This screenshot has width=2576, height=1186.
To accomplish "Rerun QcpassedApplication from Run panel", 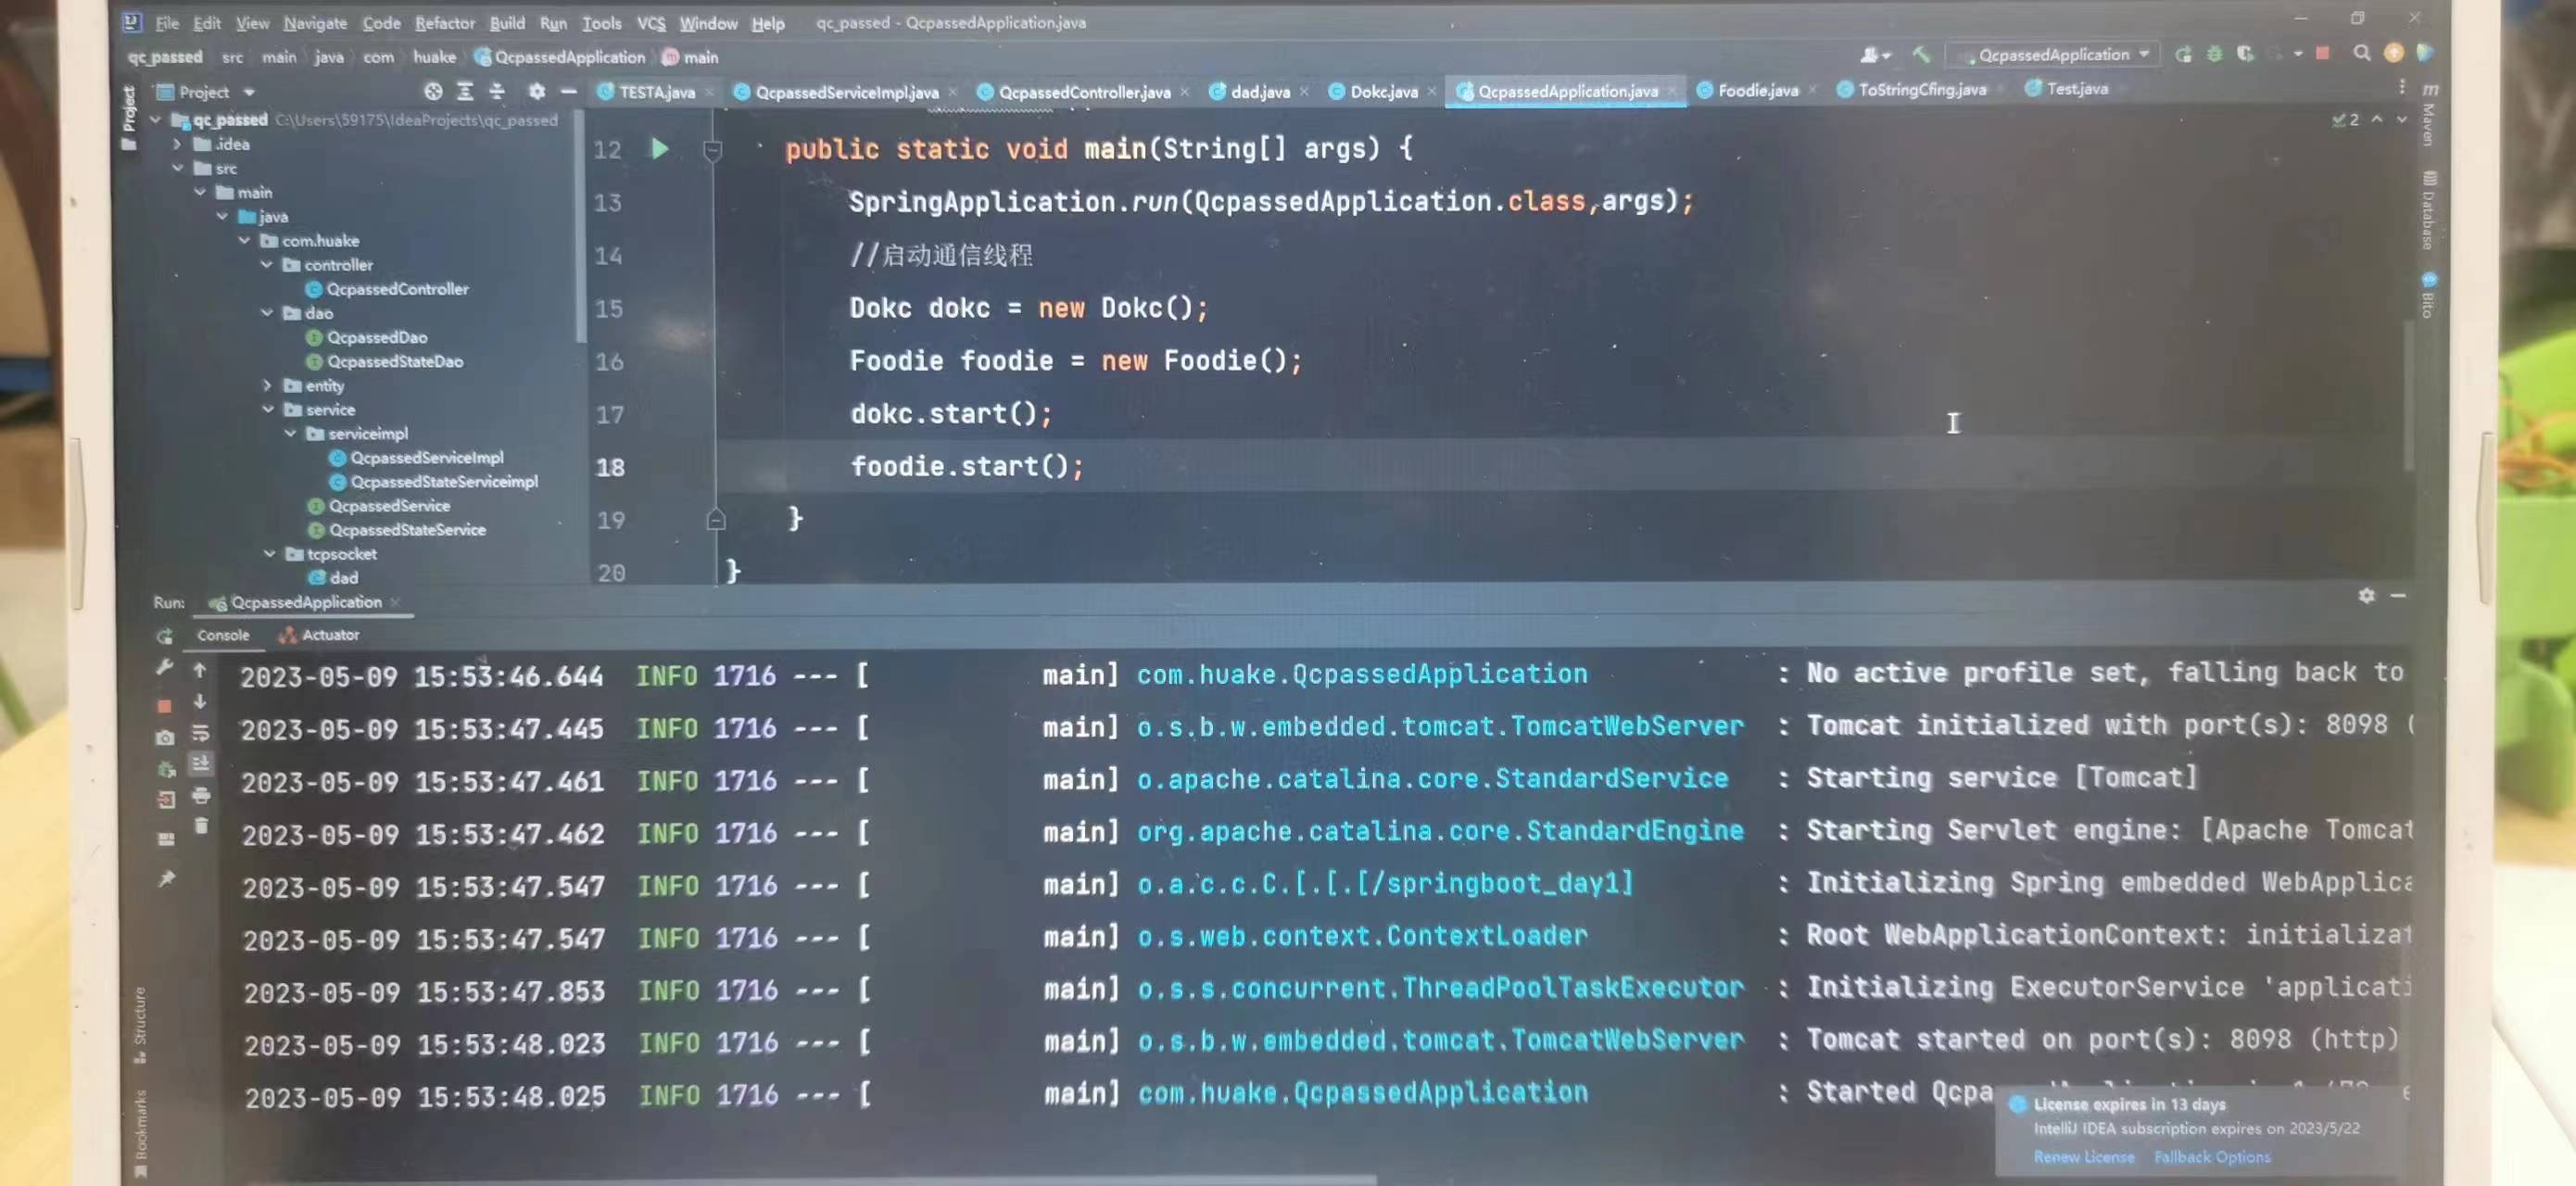I will point(165,636).
